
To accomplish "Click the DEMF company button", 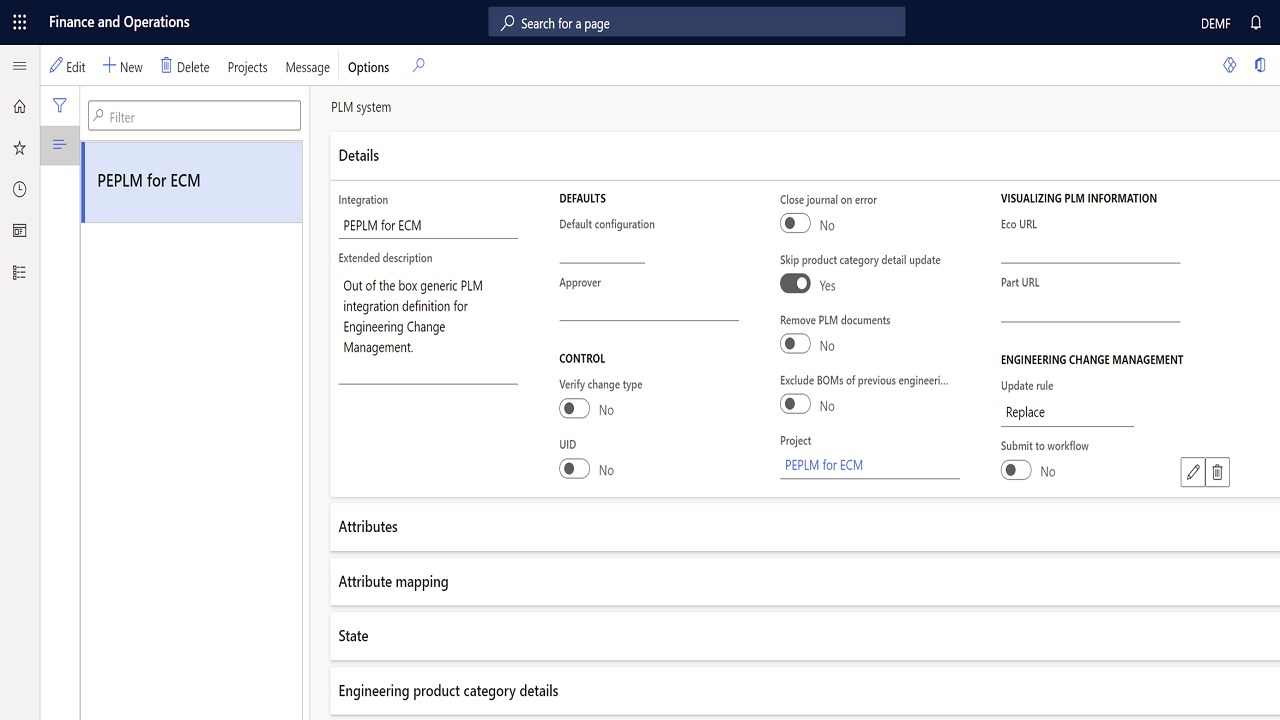I will tap(1215, 23).
